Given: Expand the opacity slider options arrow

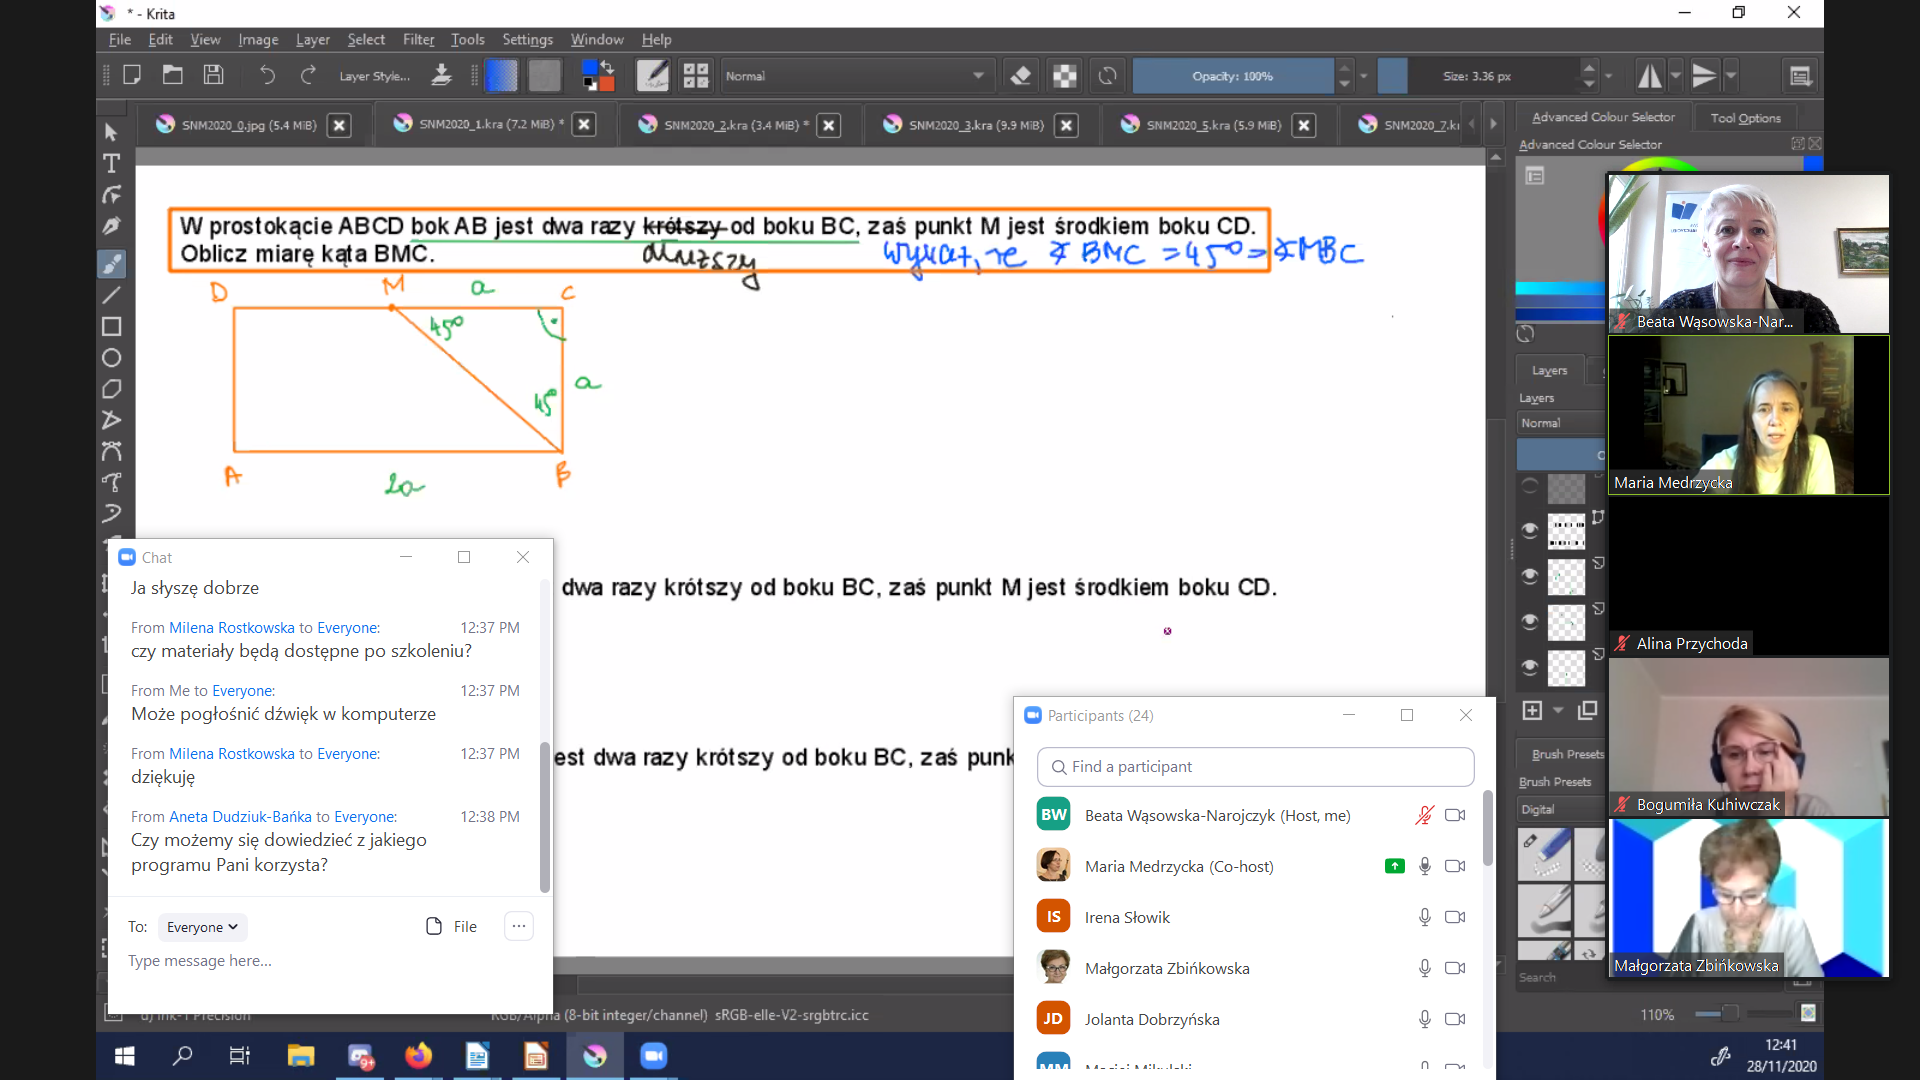Looking at the screenshot, I should point(1364,76).
